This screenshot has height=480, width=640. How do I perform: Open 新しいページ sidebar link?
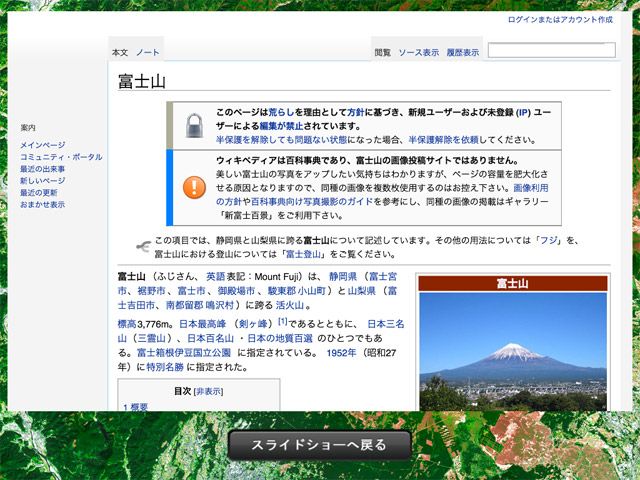[x=43, y=181]
